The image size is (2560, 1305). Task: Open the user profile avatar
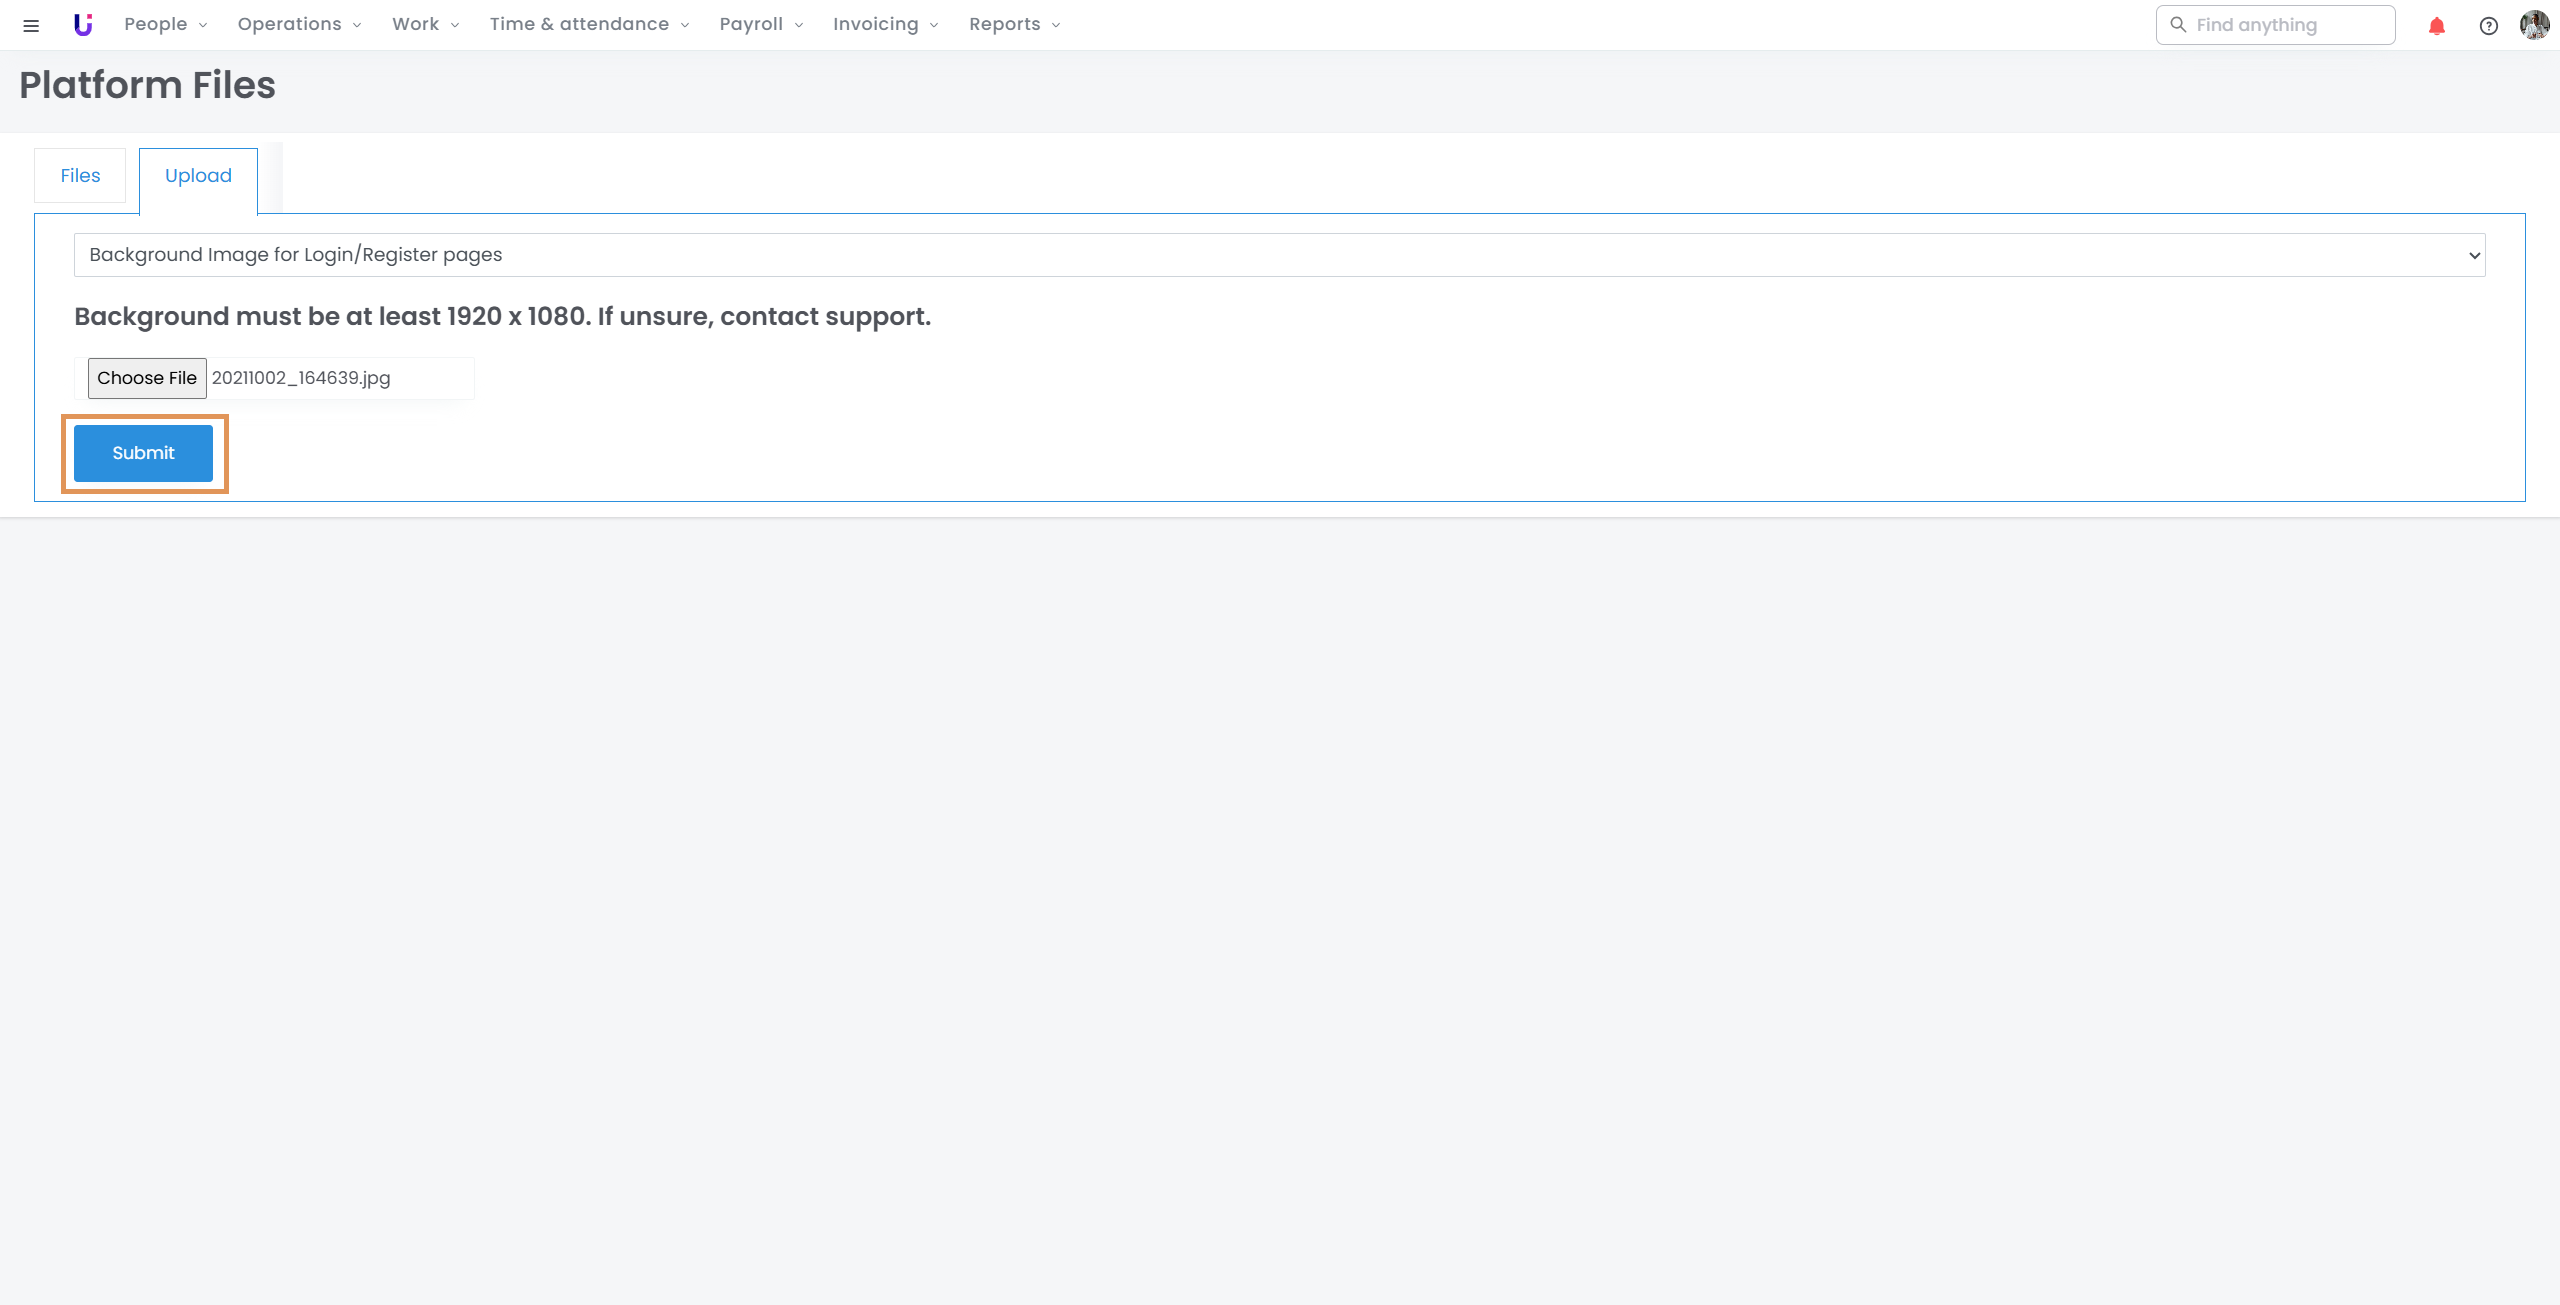(2534, 25)
